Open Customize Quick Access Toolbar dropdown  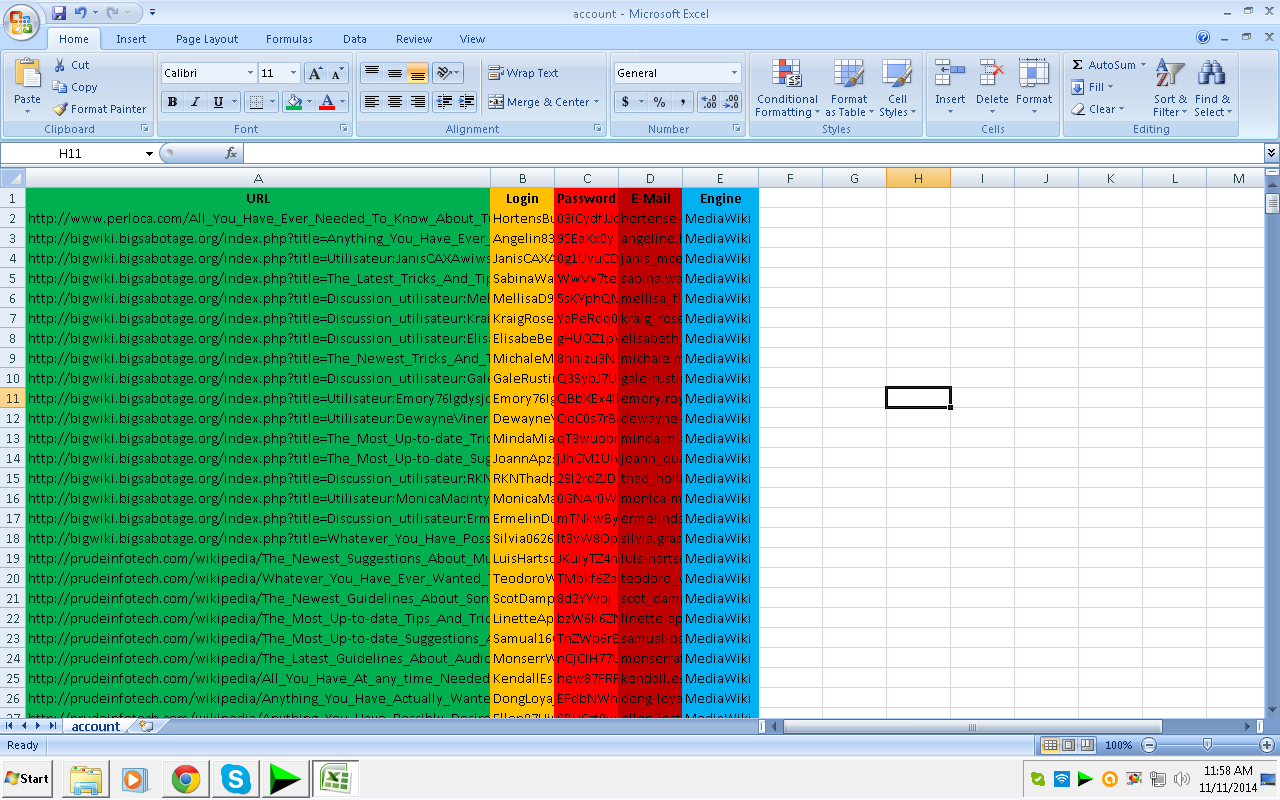click(152, 13)
